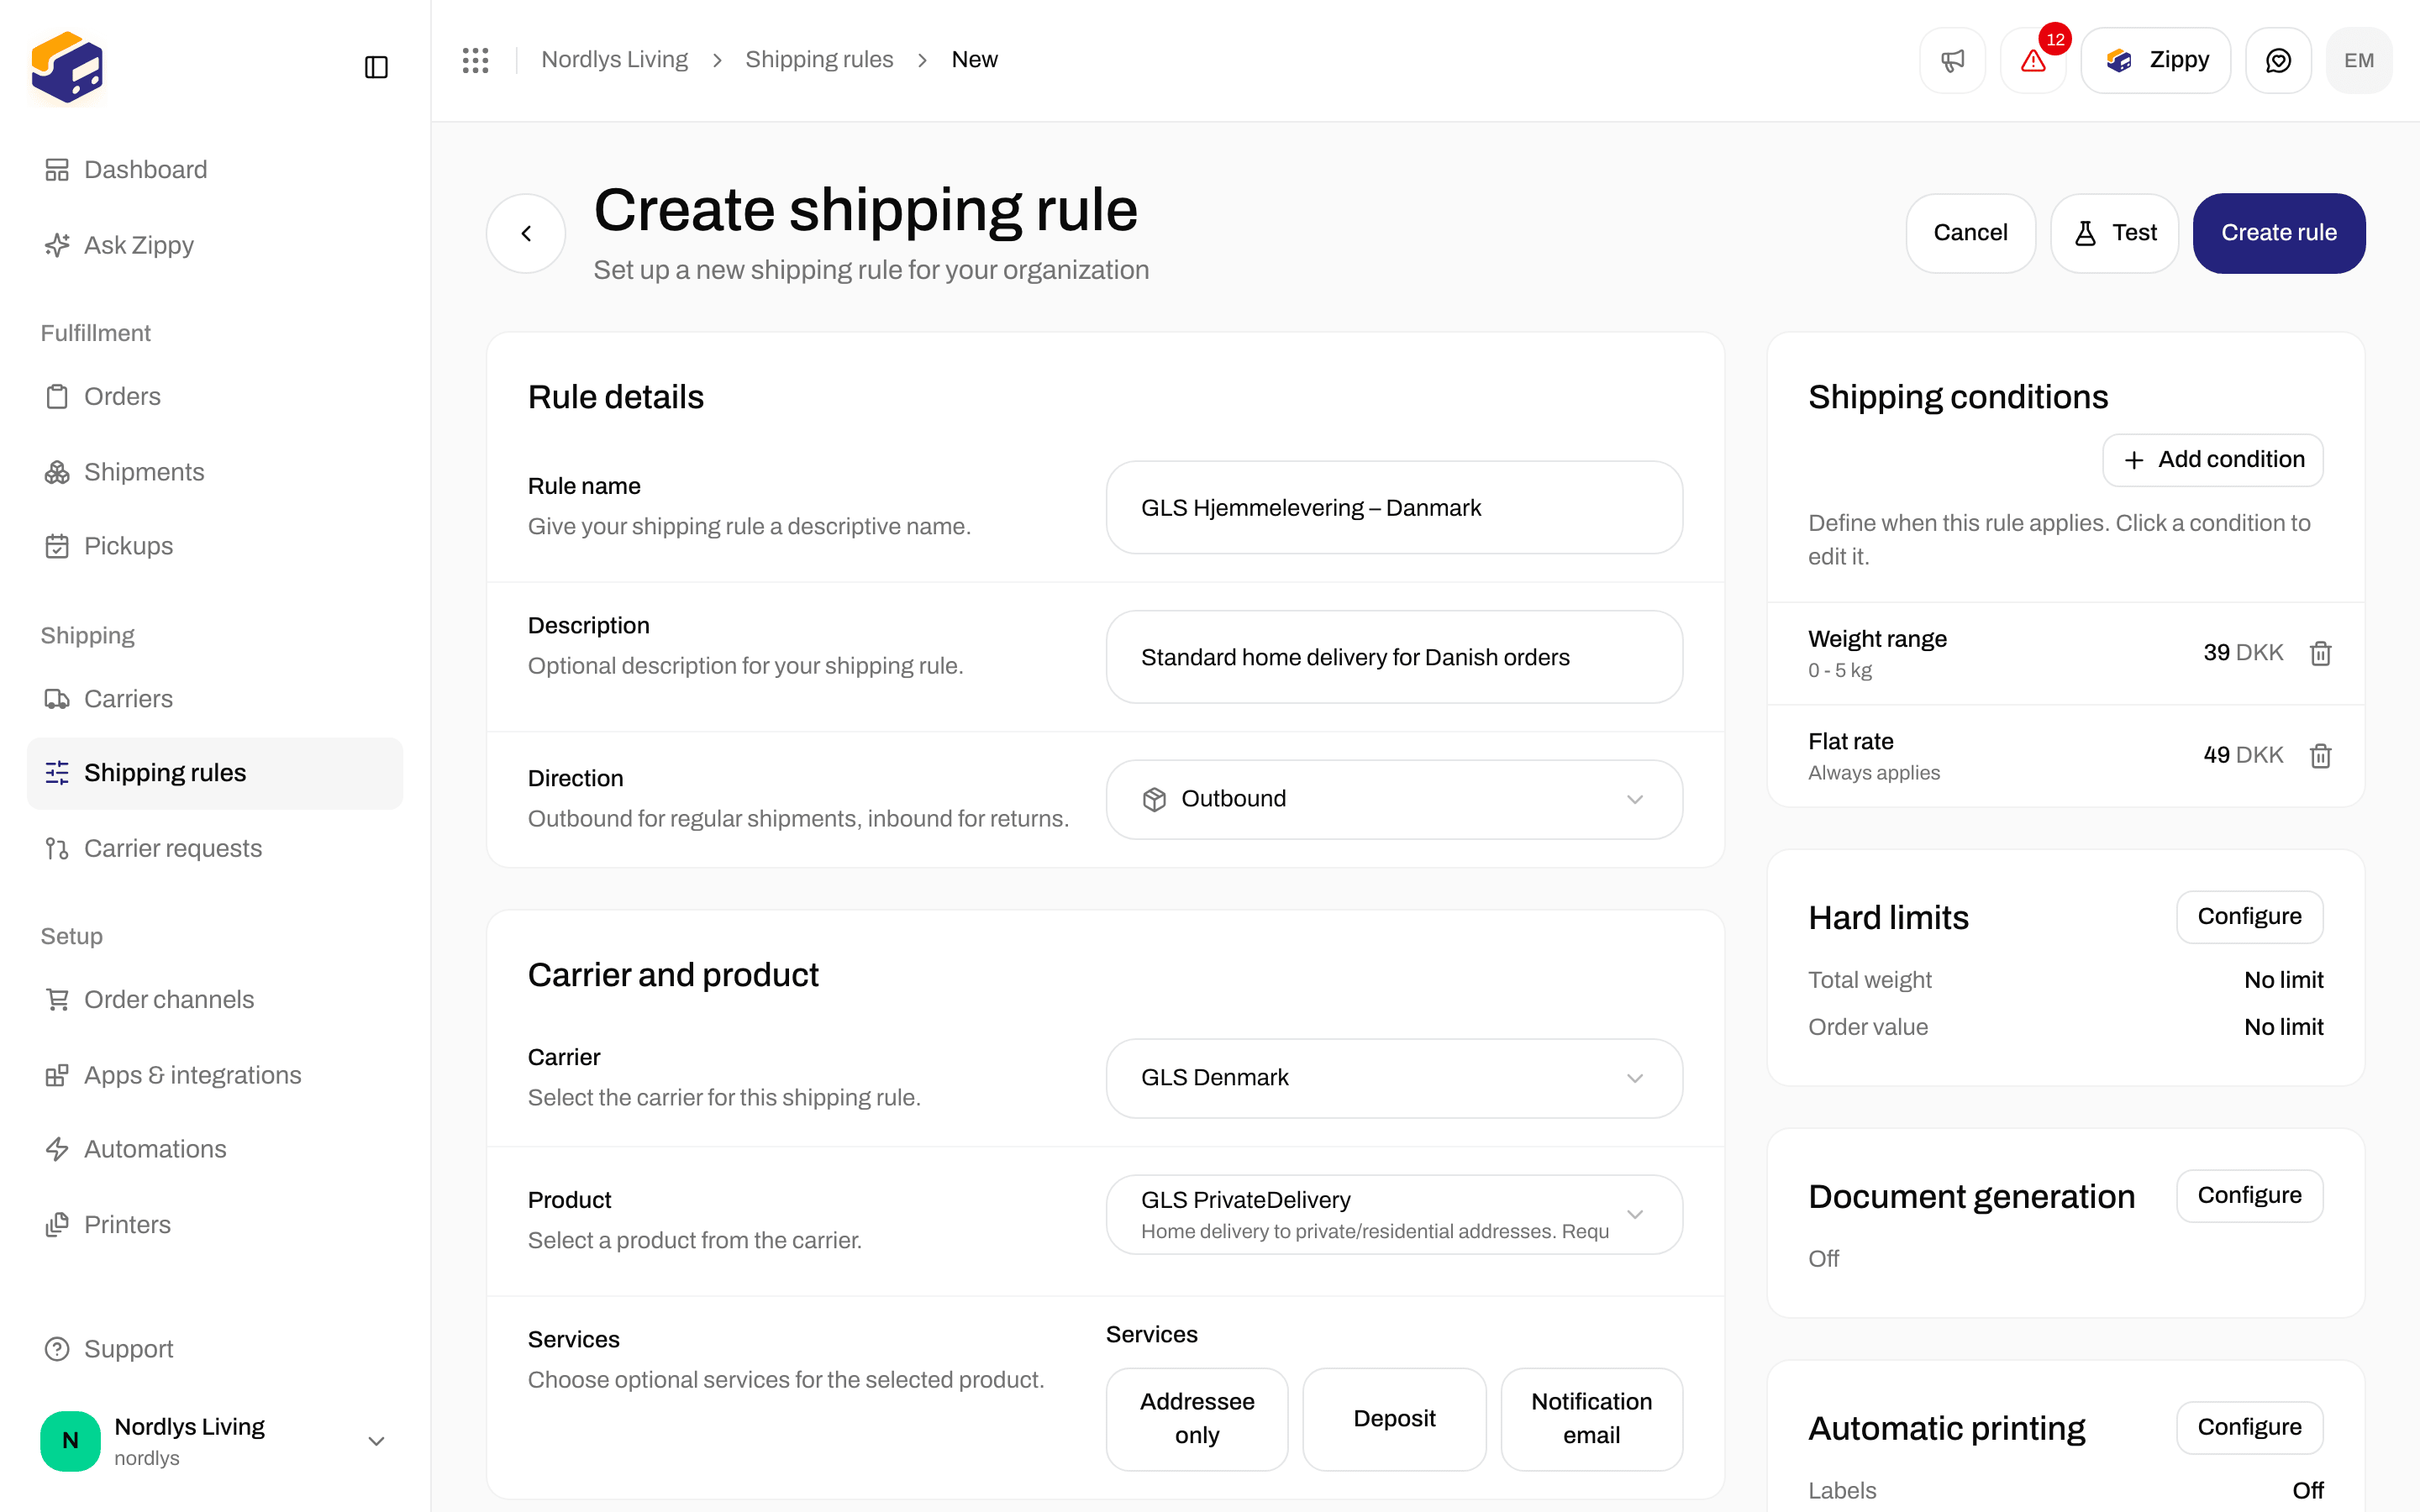Open the Product dropdown

click(x=1394, y=1214)
